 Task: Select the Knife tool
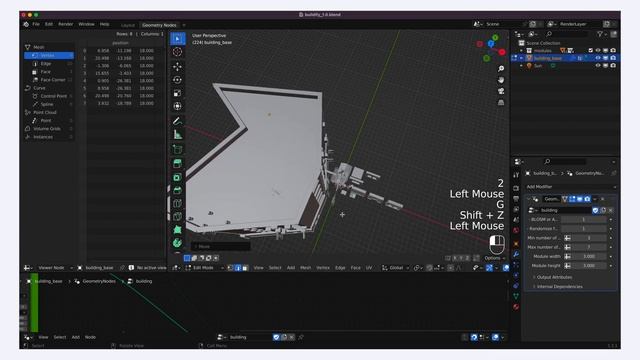178,216
